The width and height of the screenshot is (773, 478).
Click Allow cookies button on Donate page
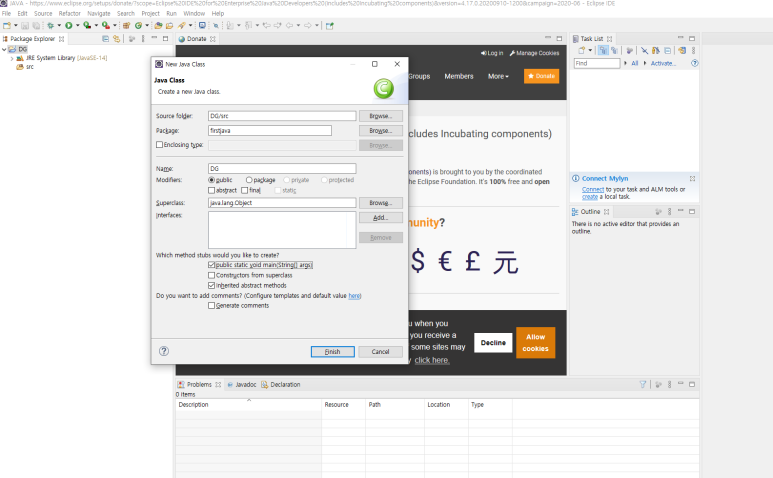tap(535, 342)
